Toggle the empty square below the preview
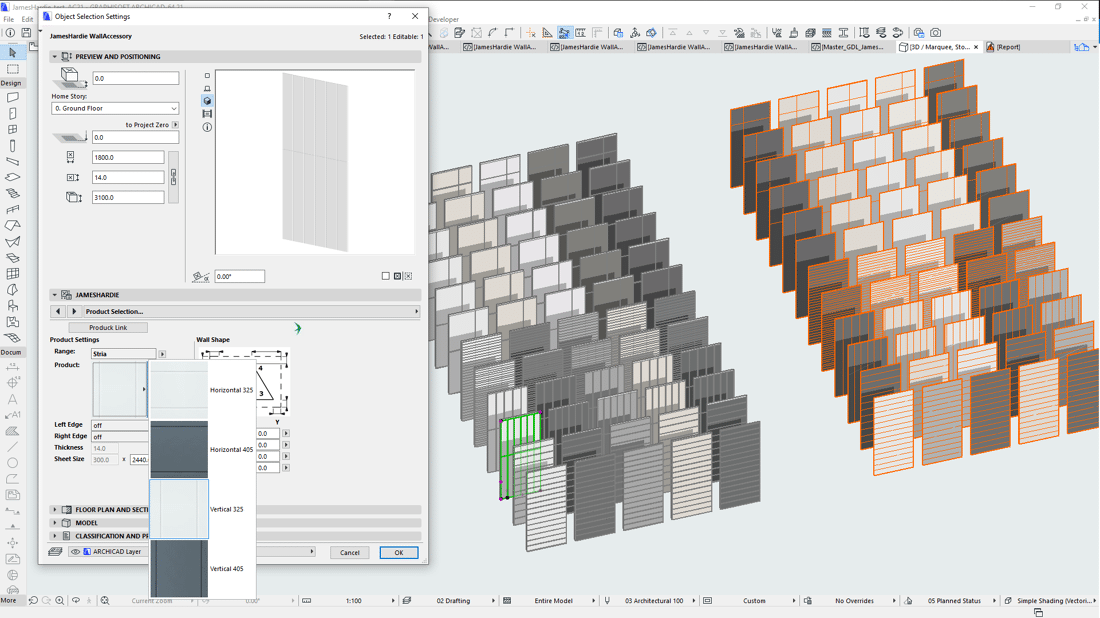This screenshot has width=1100, height=618. tap(386, 276)
